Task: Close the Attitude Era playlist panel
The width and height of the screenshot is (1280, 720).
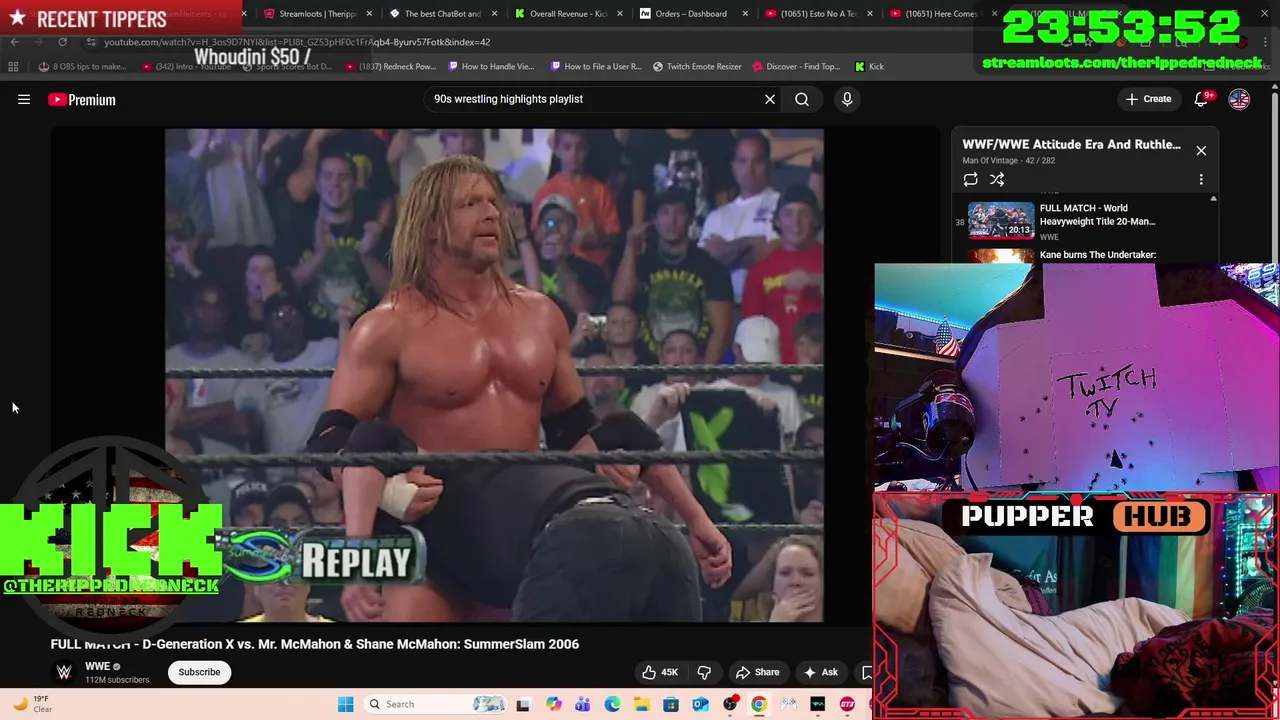Action: tap(1201, 150)
